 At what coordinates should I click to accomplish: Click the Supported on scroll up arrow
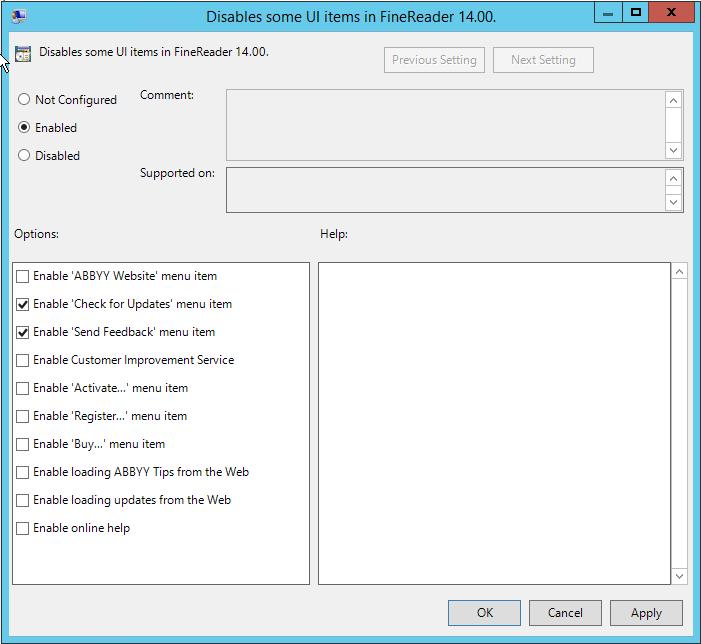click(x=674, y=179)
